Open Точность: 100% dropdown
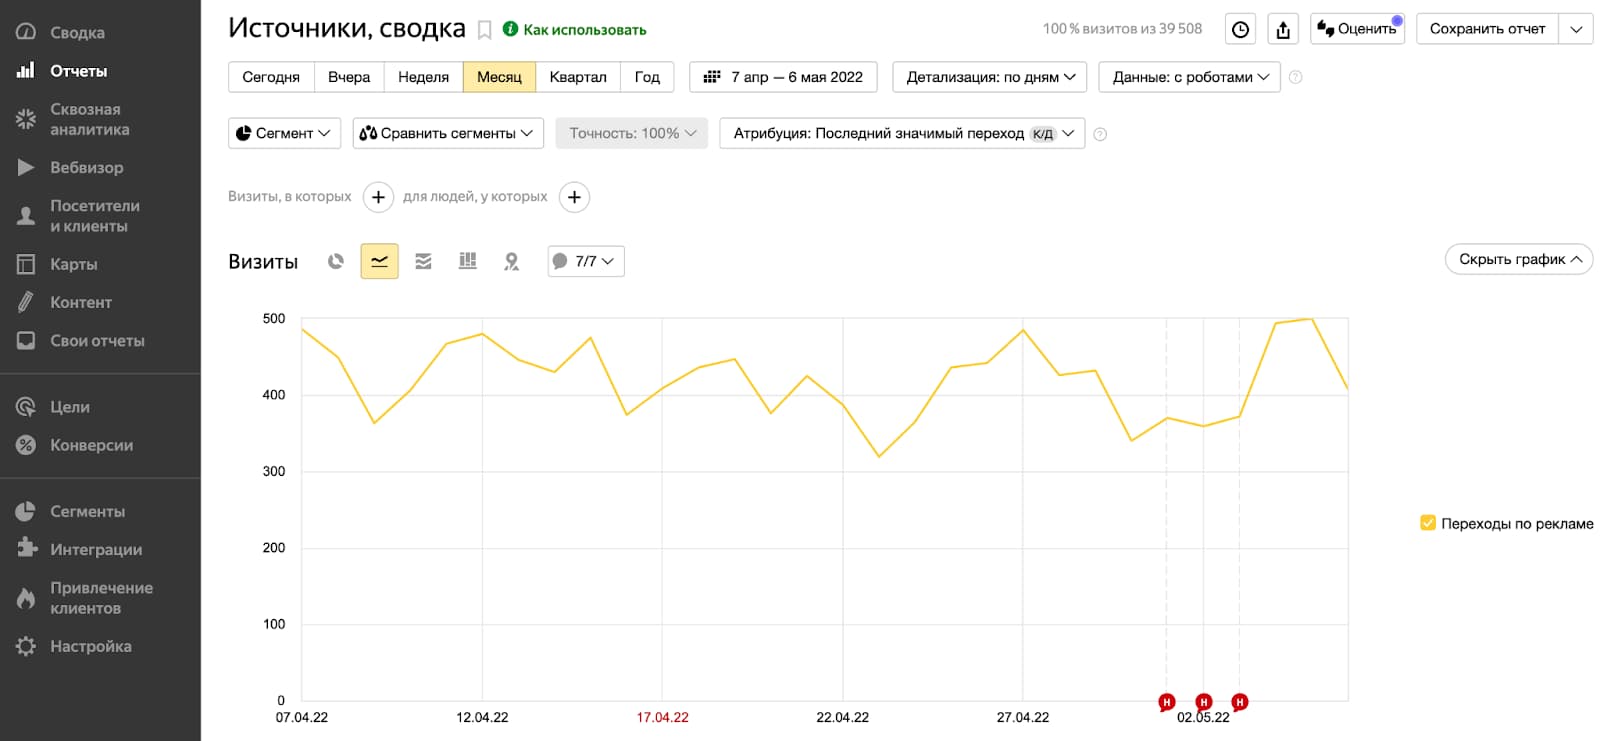Image resolution: width=1600 pixels, height=741 pixels. click(x=632, y=133)
